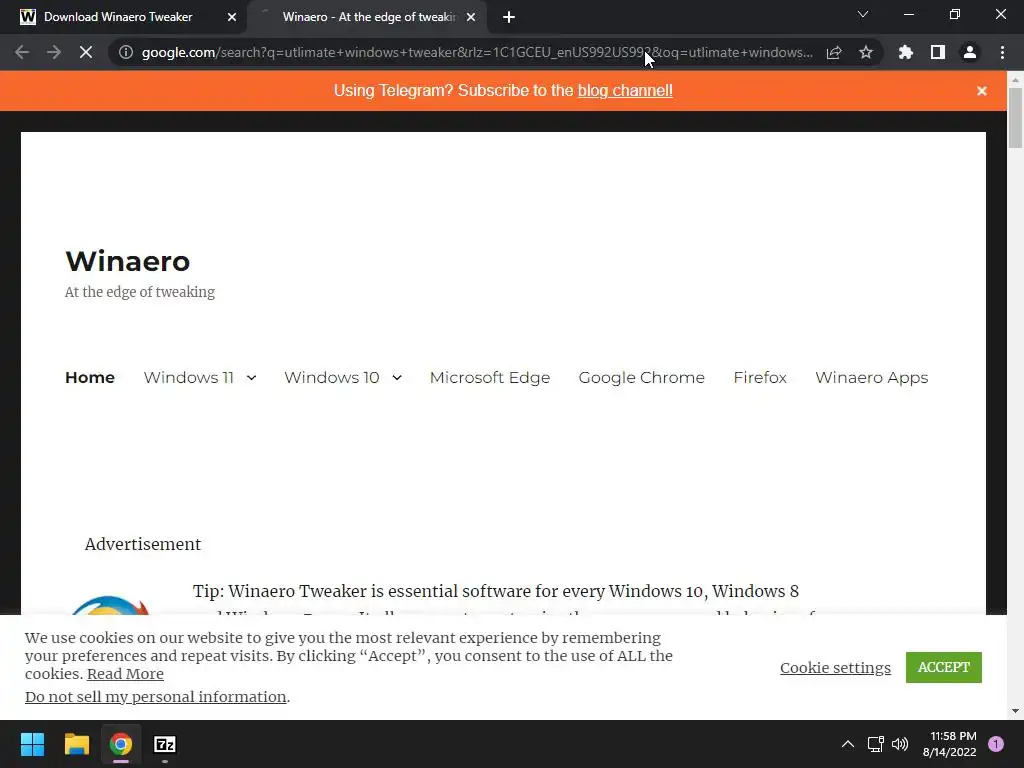Open a new browser tab
1024x768 pixels.
509,17
